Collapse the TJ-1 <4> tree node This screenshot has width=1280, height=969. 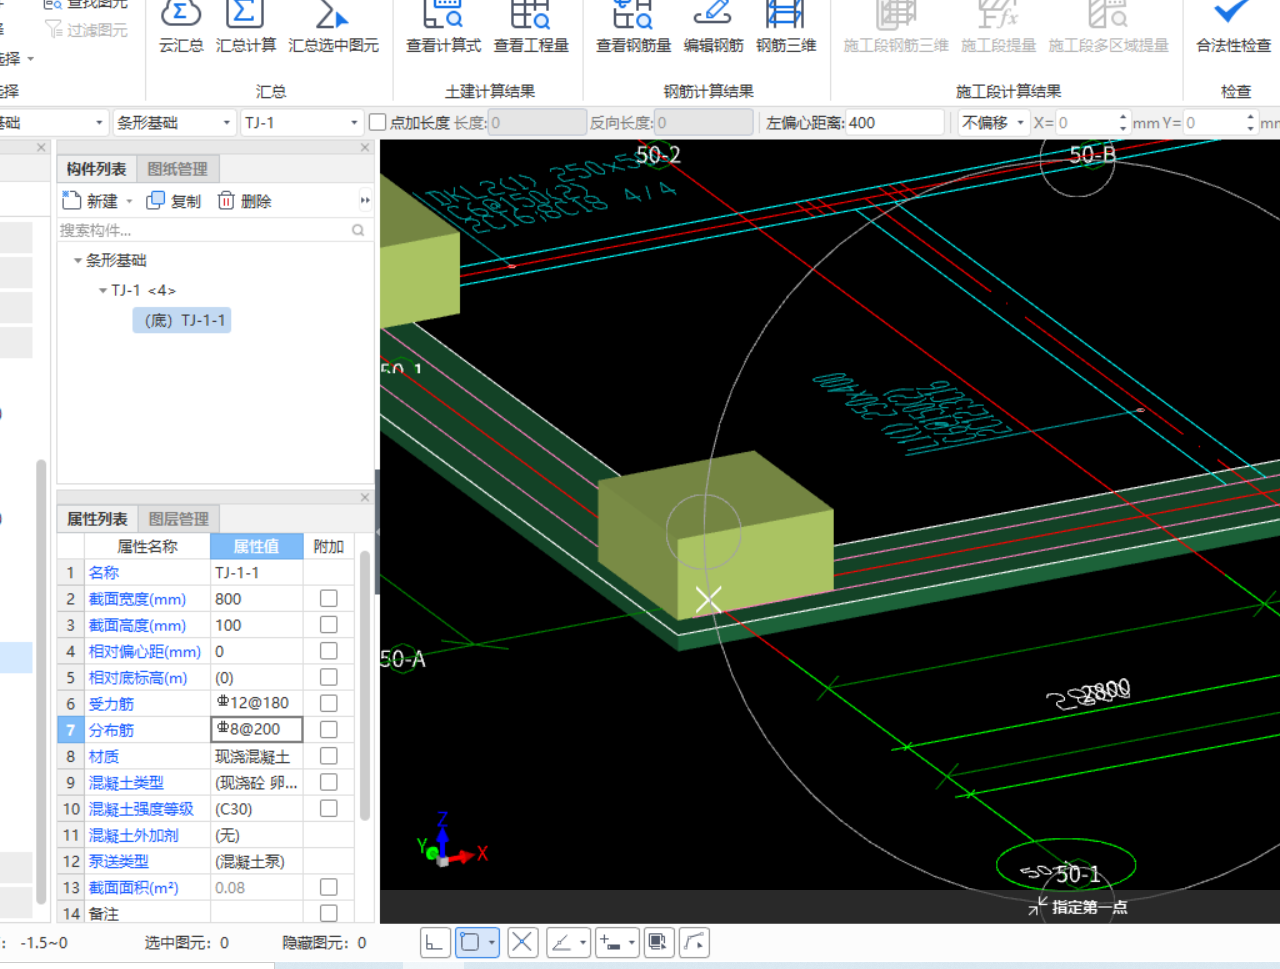click(103, 290)
